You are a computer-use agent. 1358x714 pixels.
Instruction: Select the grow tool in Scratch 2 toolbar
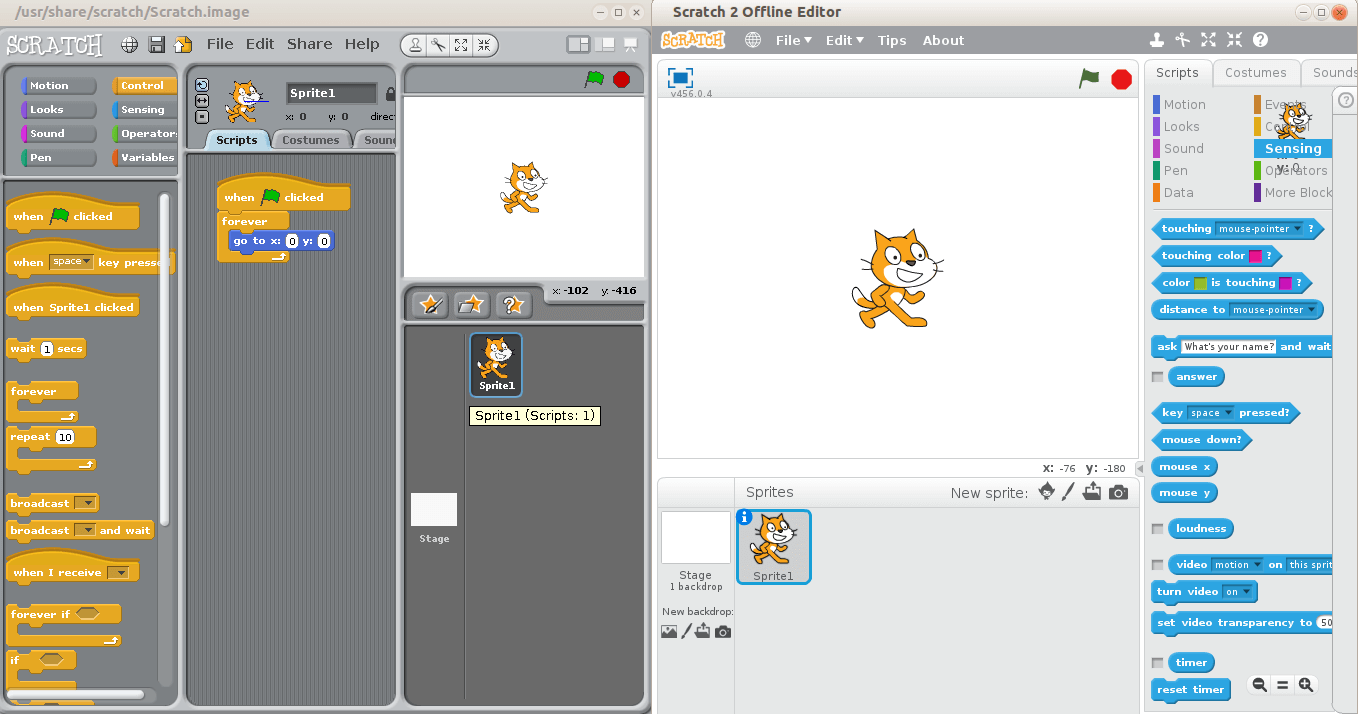[1209, 40]
